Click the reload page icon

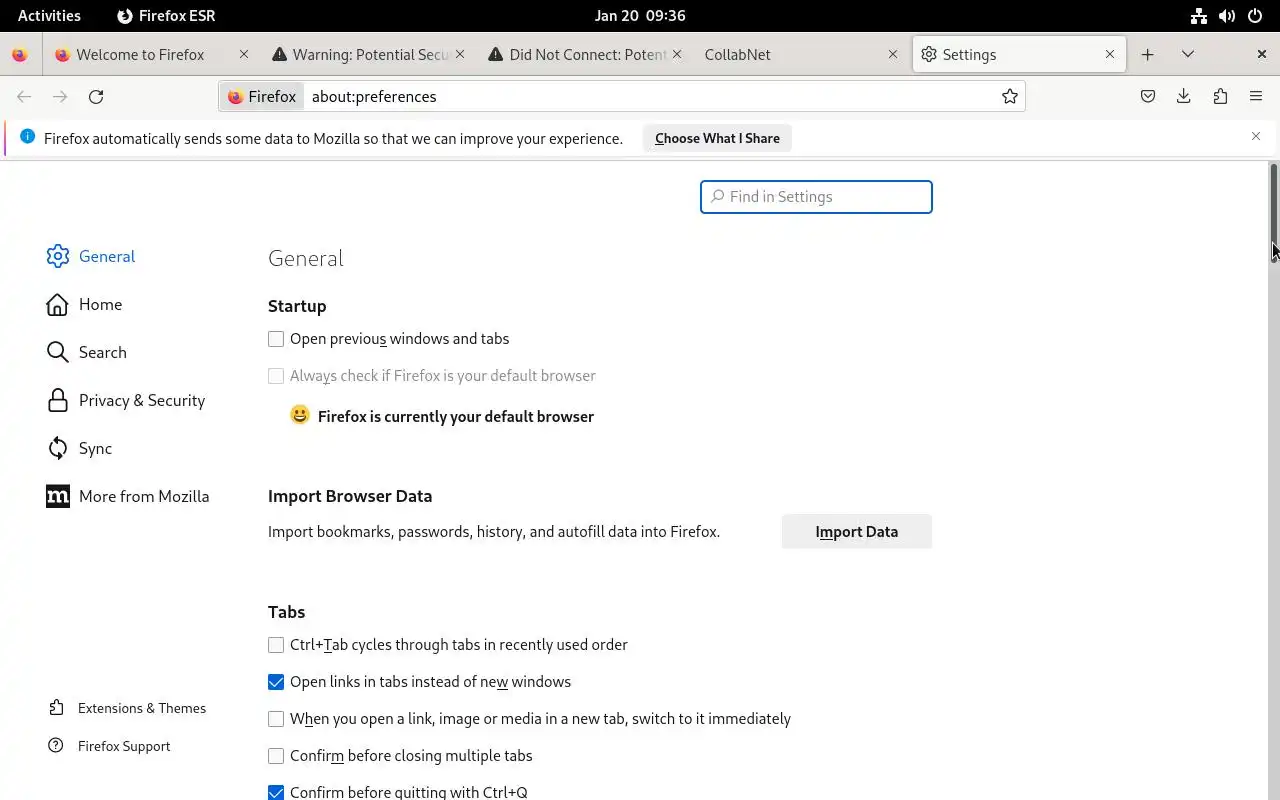click(96, 97)
